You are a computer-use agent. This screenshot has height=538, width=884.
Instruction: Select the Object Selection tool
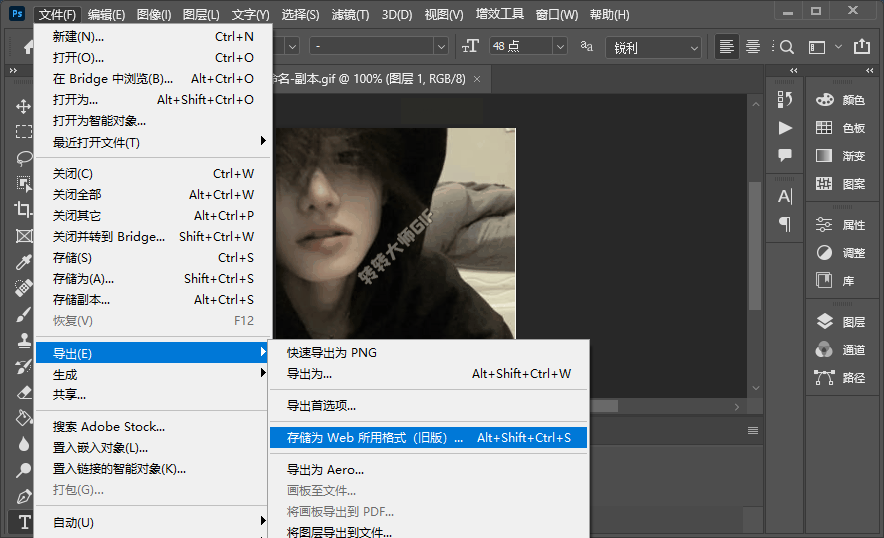point(23,183)
